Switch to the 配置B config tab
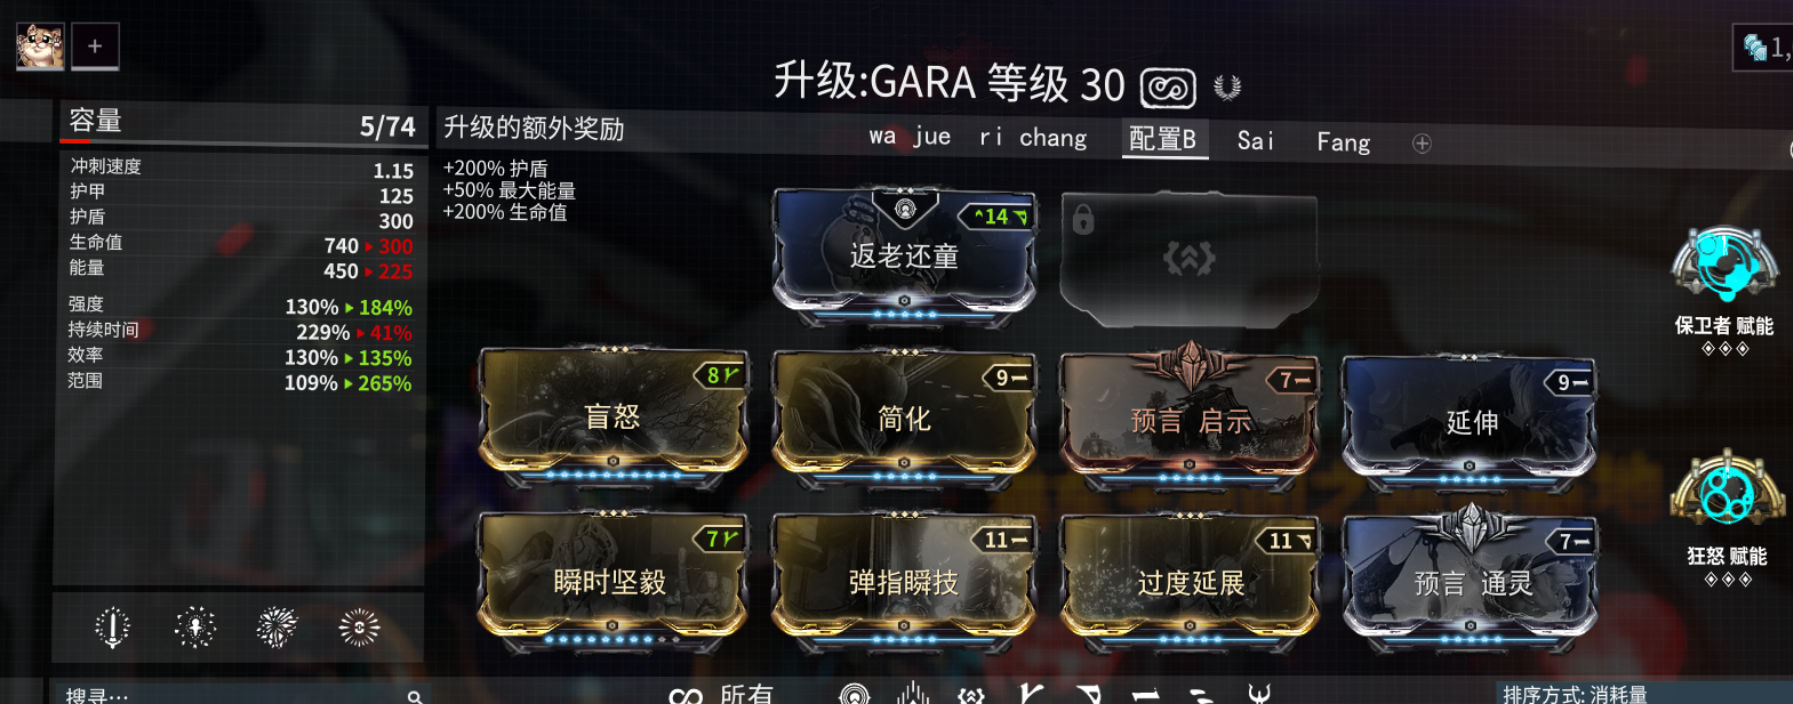Screen dimensions: 1793x704 1163,139
